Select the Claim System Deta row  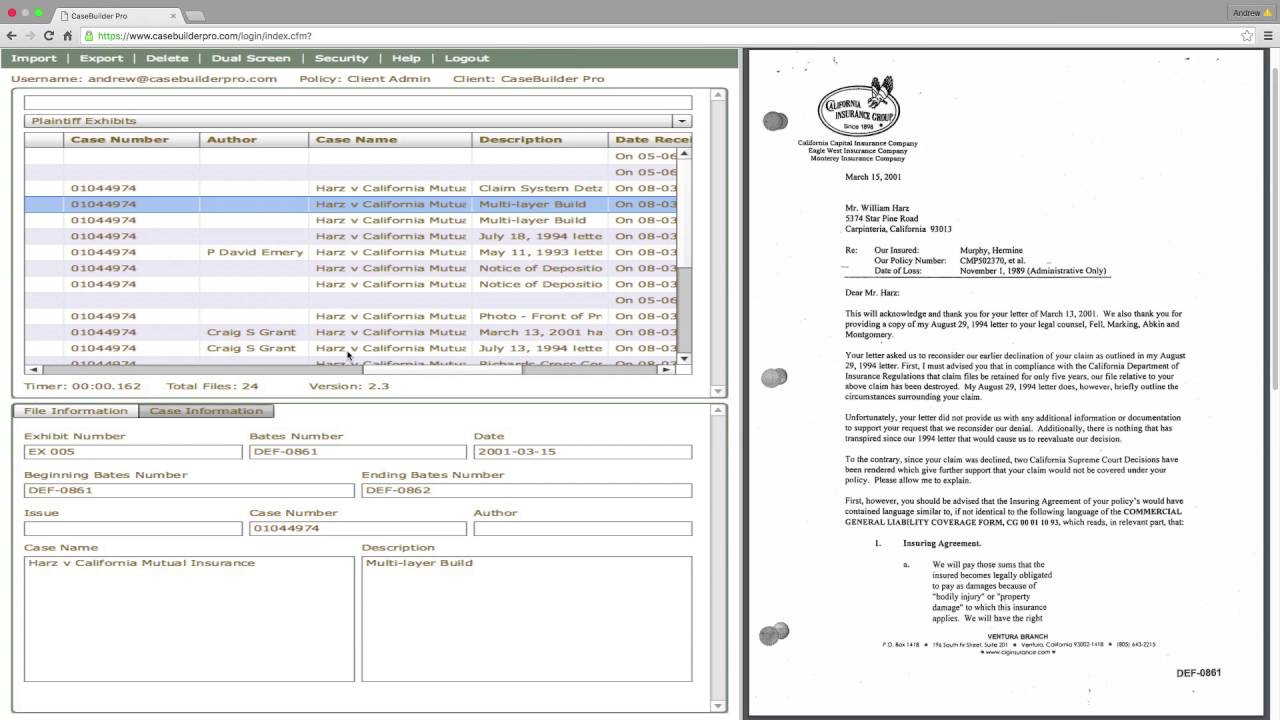(350, 188)
